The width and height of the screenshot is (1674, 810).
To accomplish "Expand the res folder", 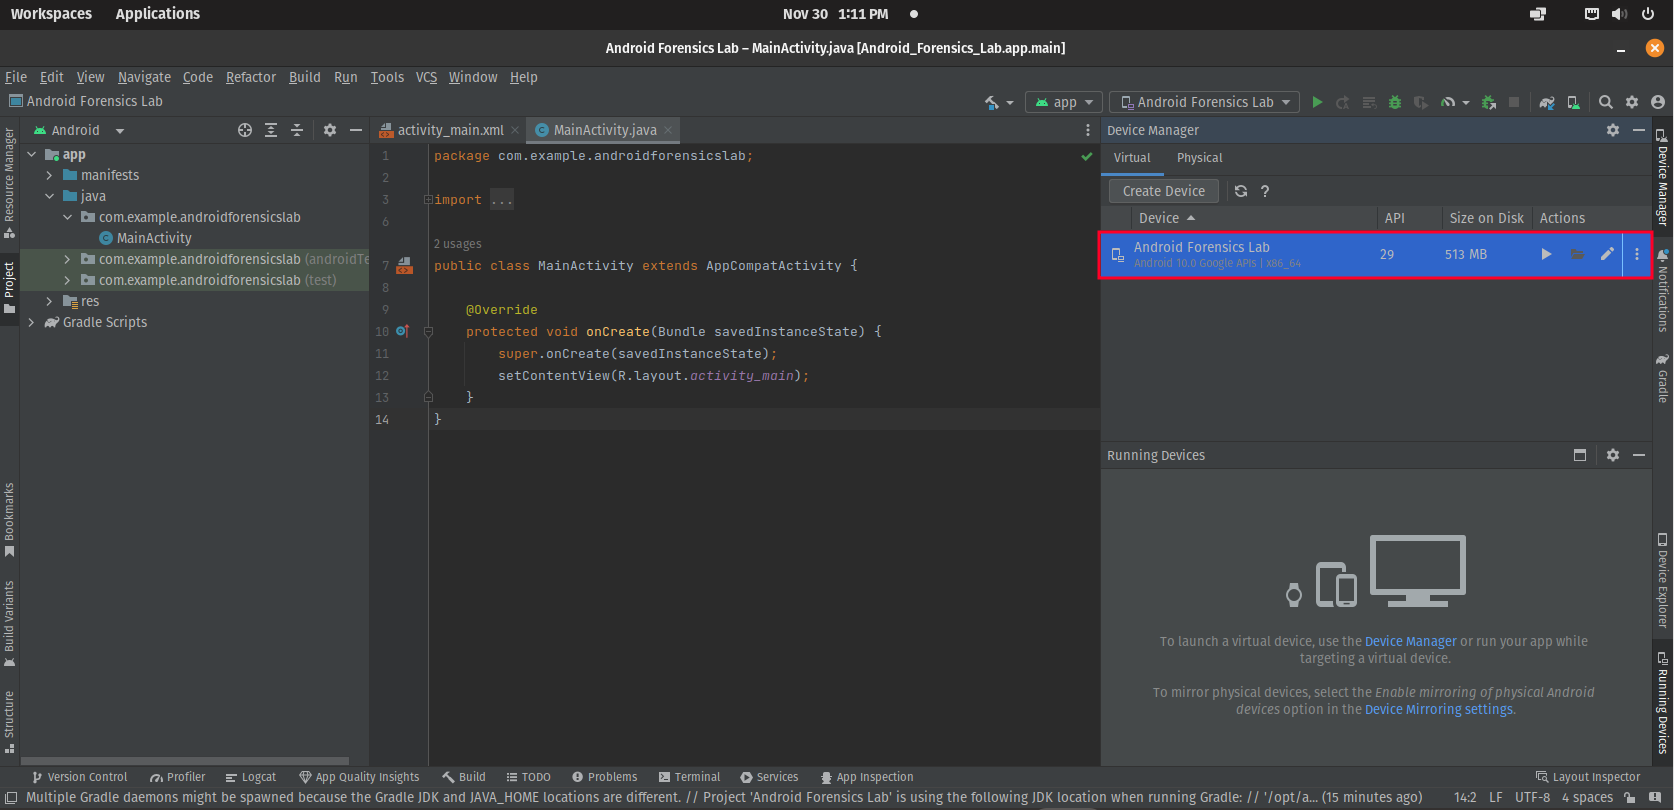I will point(50,301).
